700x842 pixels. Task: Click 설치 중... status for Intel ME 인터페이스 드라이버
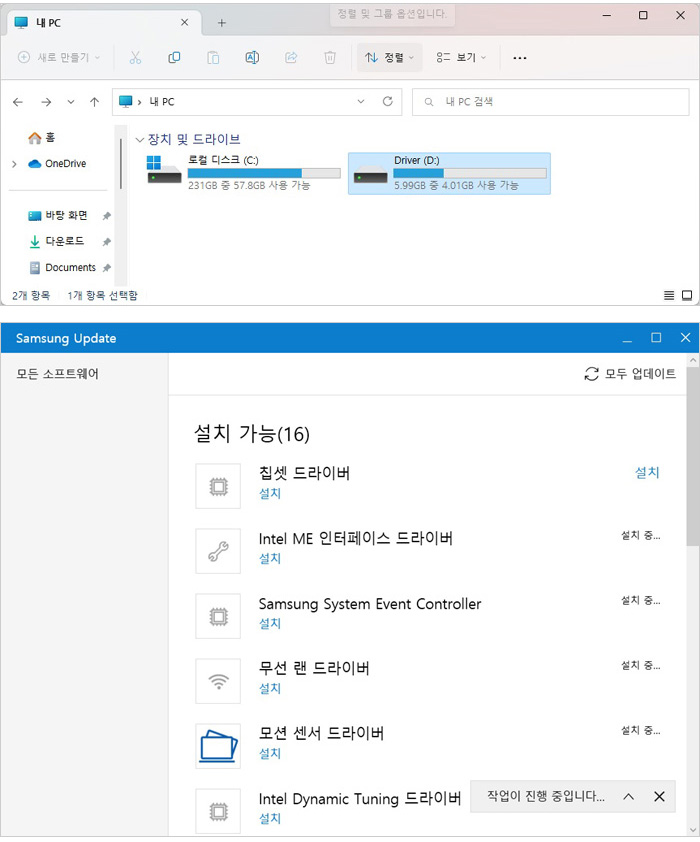640,535
